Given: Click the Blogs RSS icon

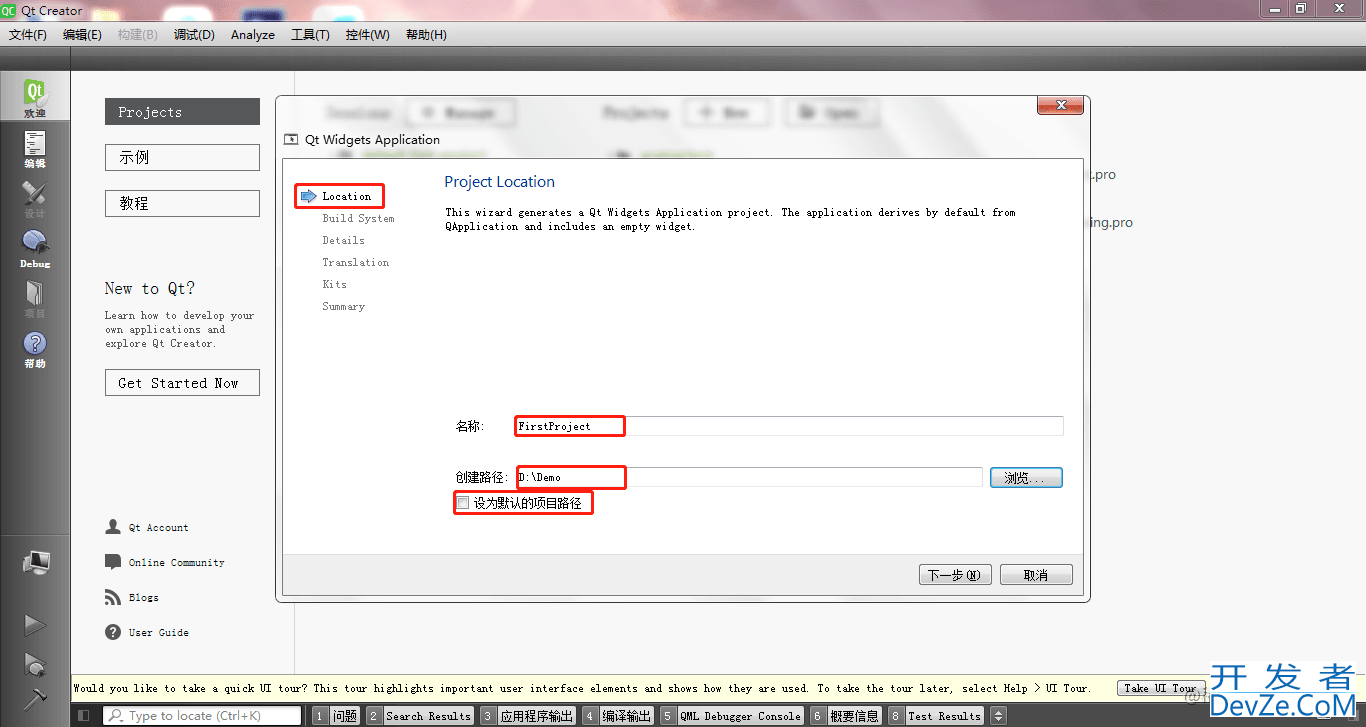Looking at the screenshot, I should [x=113, y=597].
